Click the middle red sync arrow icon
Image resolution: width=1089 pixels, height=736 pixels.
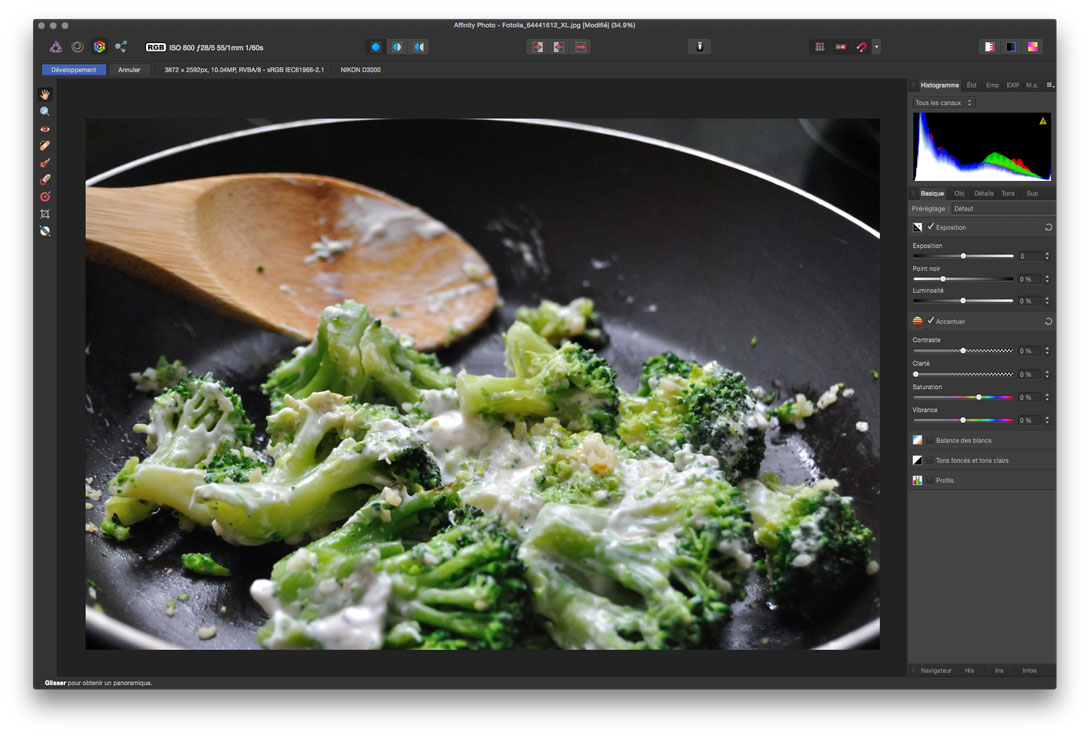coord(559,47)
